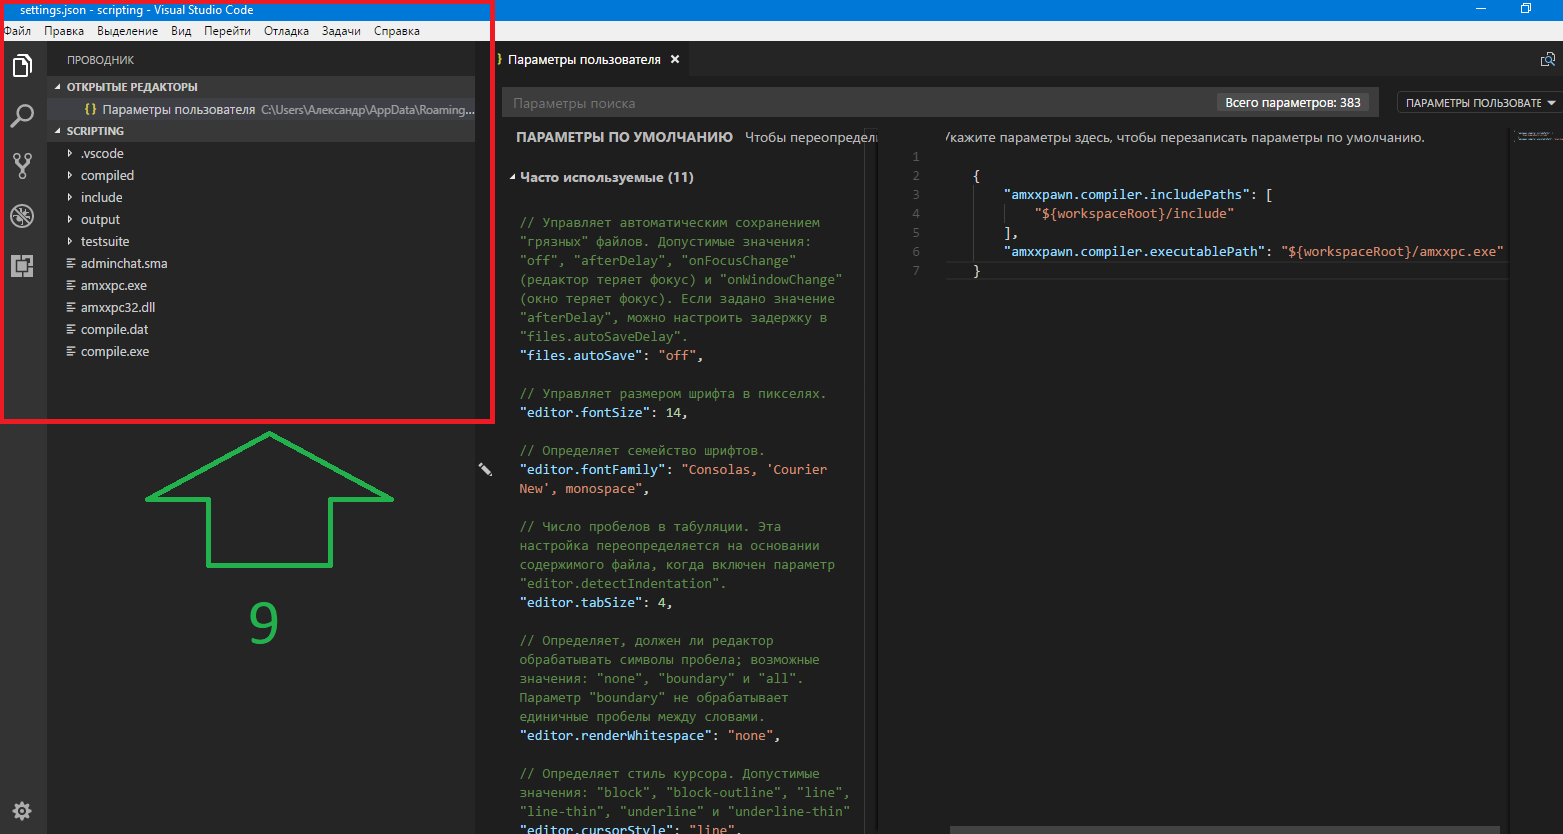Open the Справка menu

click(x=396, y=31)
